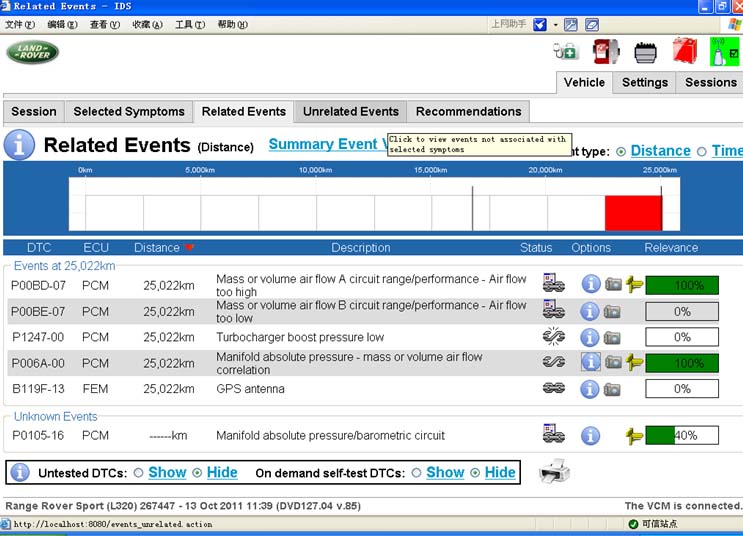Click the printer icon
The image size is (743, 536).
tap(554, 471)
